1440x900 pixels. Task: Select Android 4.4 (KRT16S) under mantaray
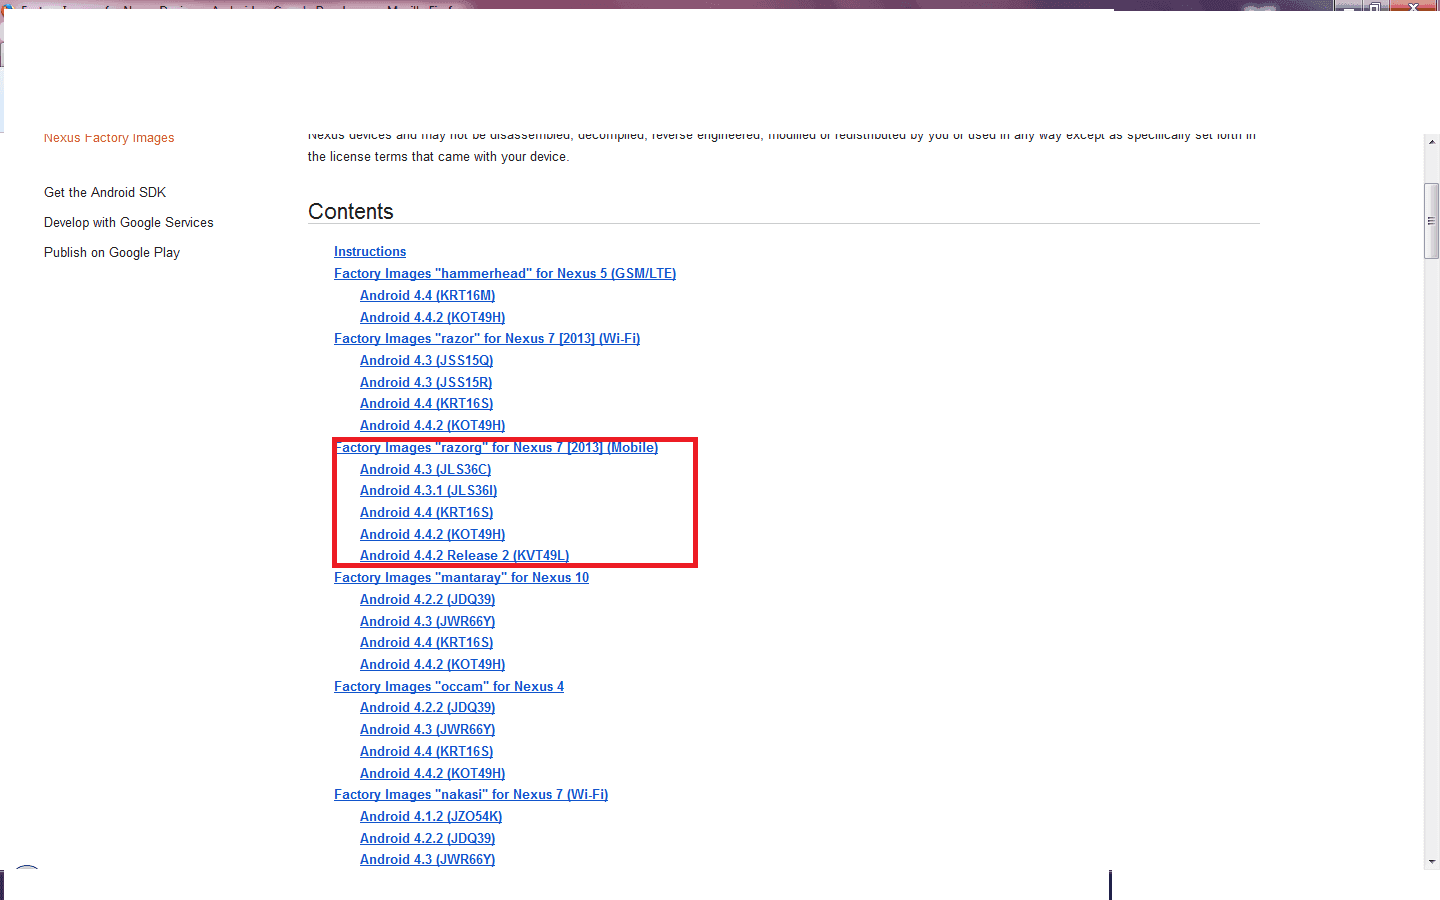point(427,642)
